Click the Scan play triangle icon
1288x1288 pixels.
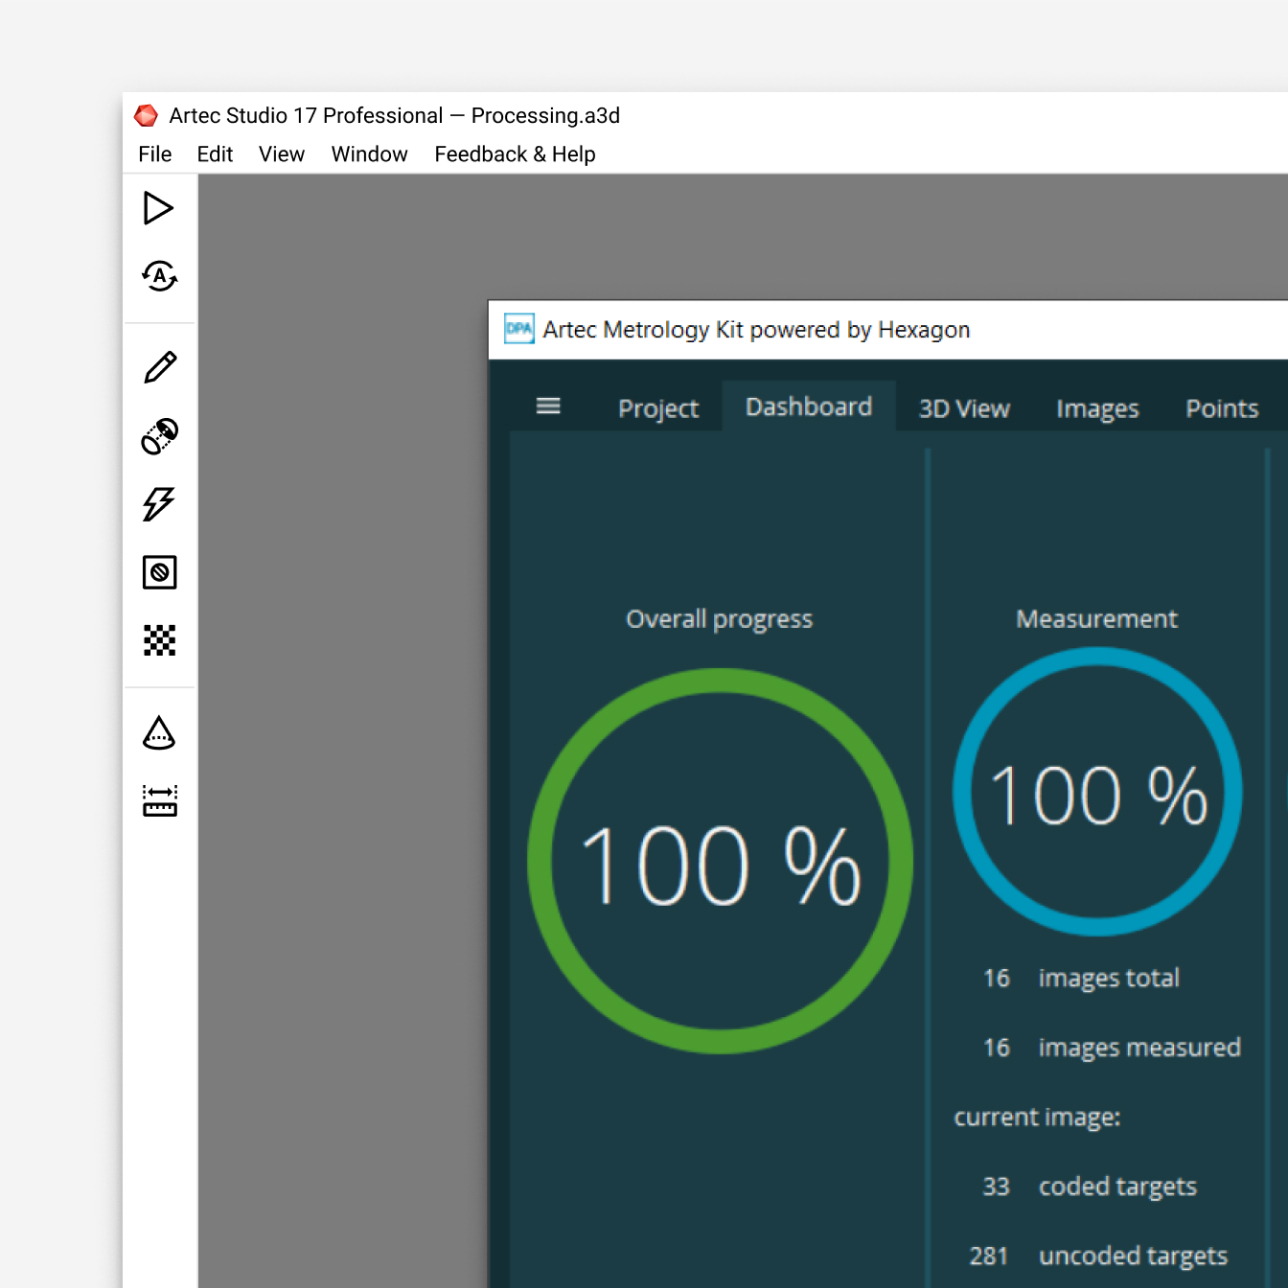point(158,208)
